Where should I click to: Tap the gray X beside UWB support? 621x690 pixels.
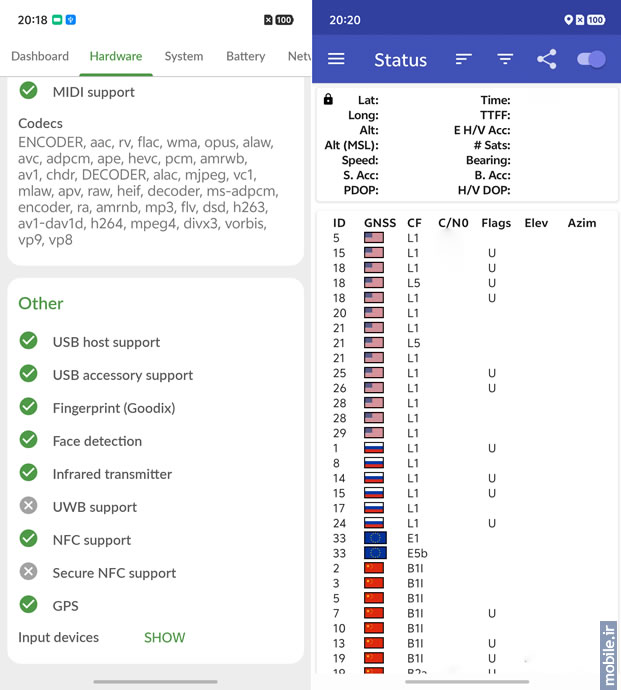click(29, 507)
